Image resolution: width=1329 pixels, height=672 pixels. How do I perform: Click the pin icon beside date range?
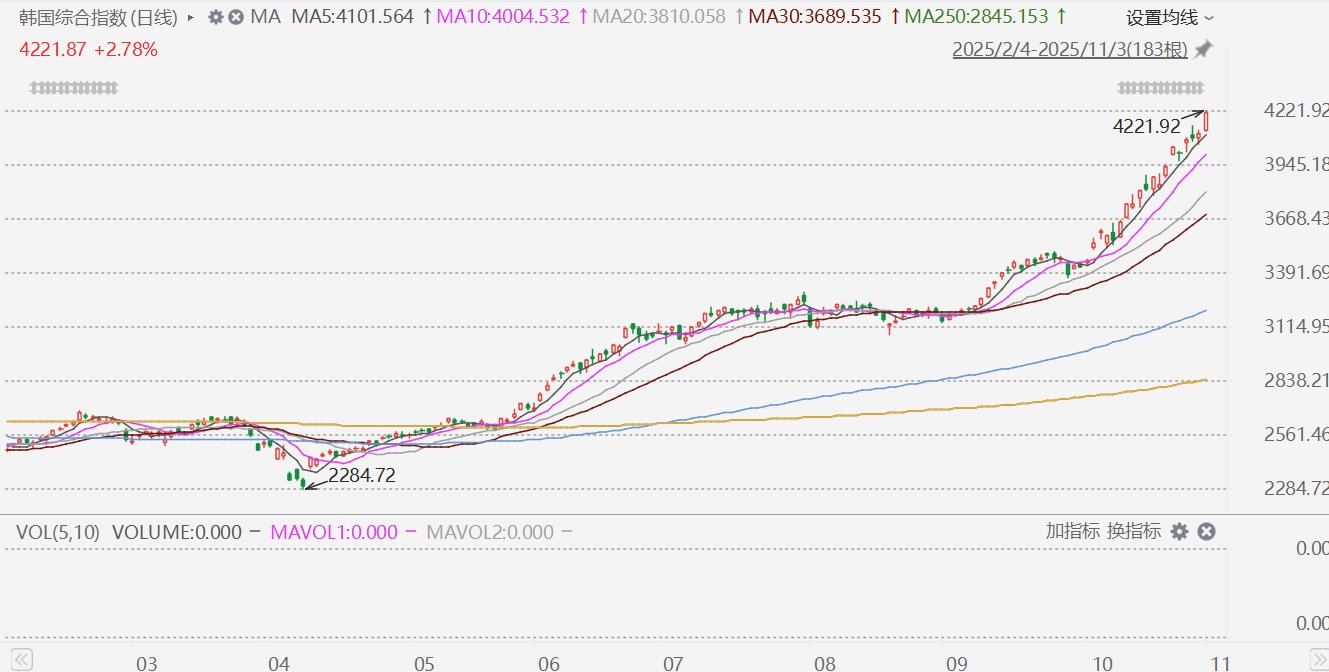[1204, 49]
